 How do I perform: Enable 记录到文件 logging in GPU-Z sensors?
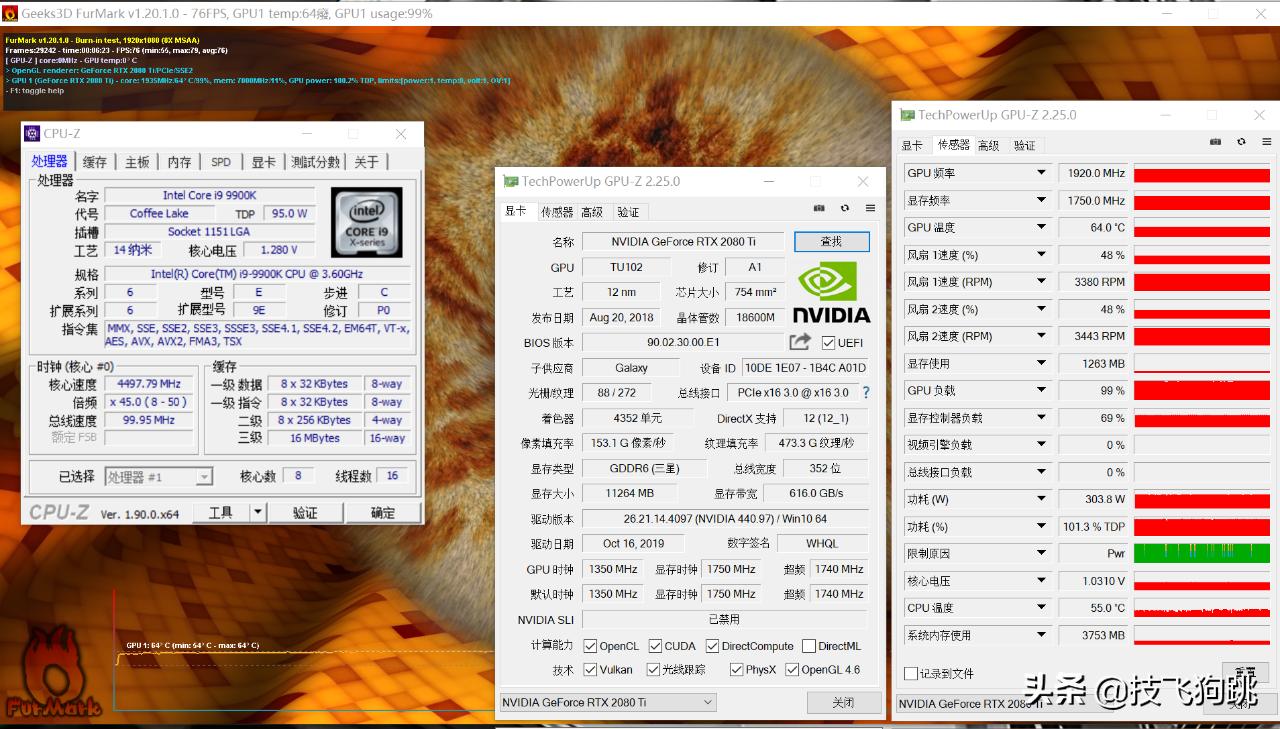[911, 673]
